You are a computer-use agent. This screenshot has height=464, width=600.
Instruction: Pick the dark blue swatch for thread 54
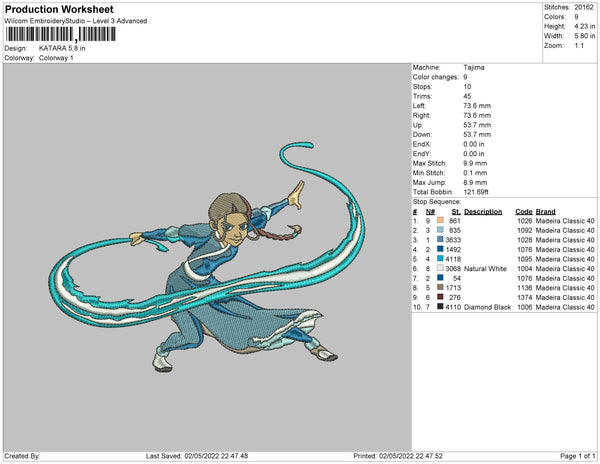[440, 278]
